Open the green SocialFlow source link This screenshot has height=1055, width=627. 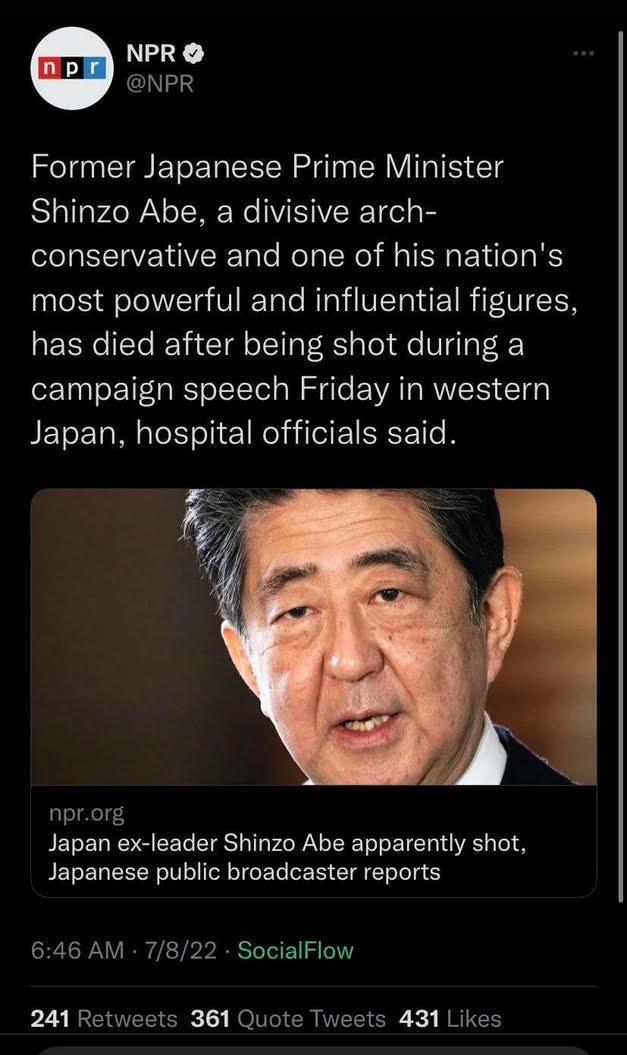tap(295, 950)
